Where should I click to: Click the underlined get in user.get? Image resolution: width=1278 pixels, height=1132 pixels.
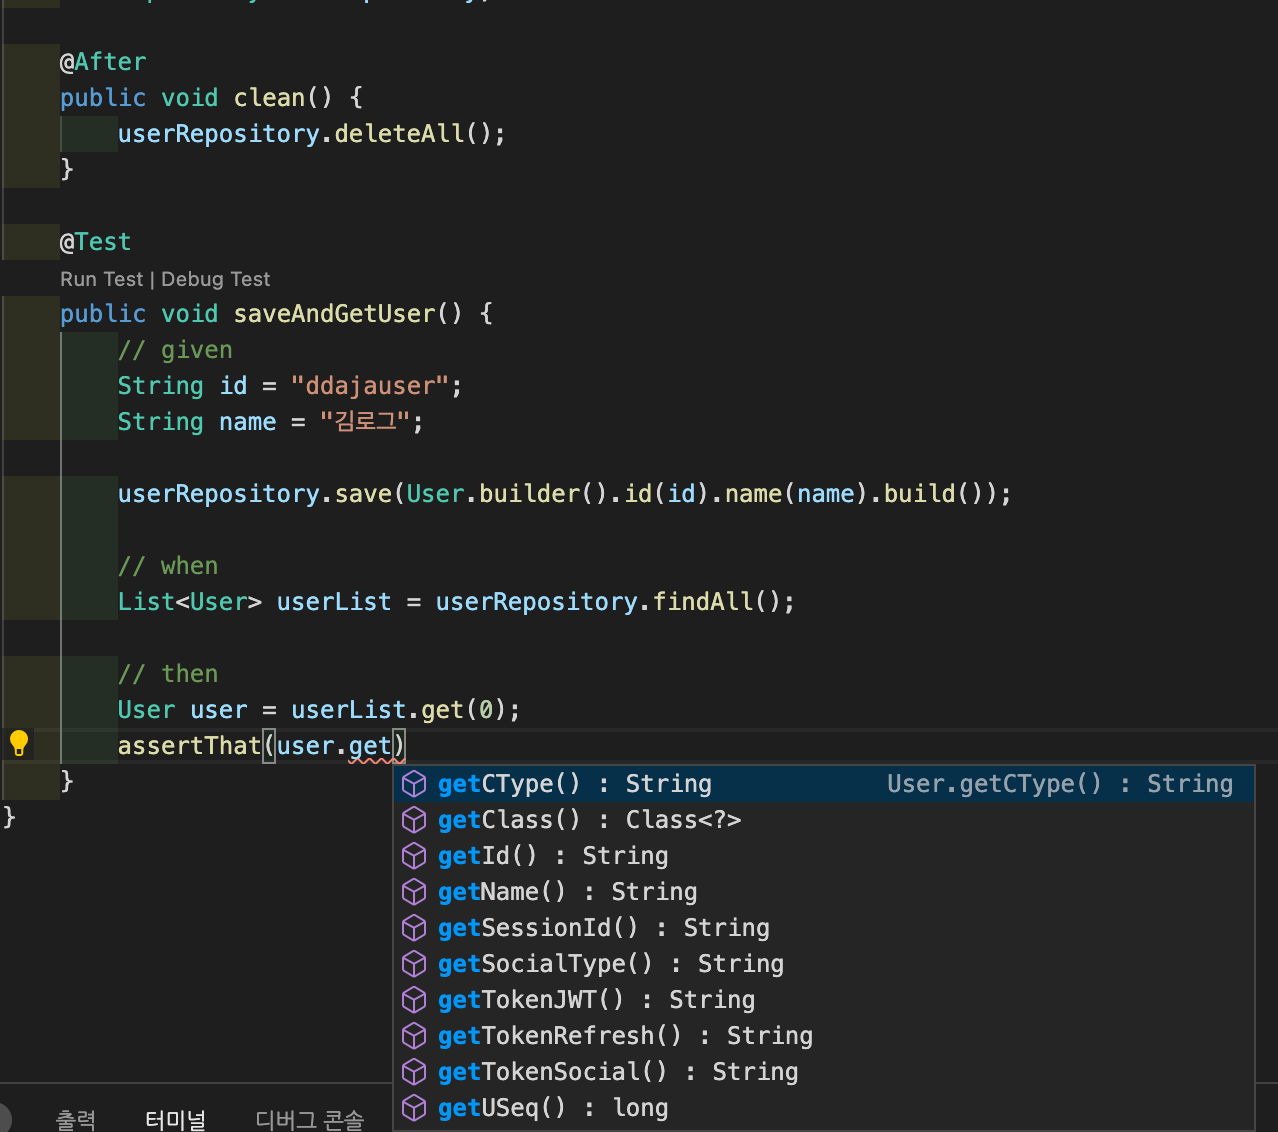tap(370, 746)
